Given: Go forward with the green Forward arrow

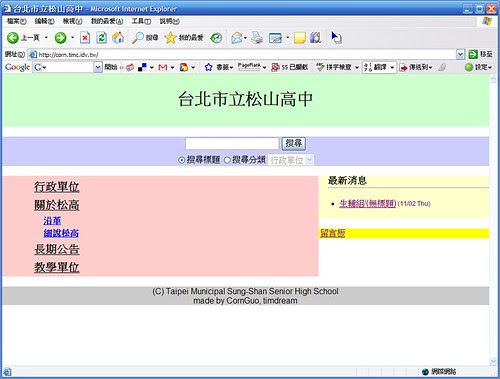Looking at the screenshot, I should coord(60,38).
